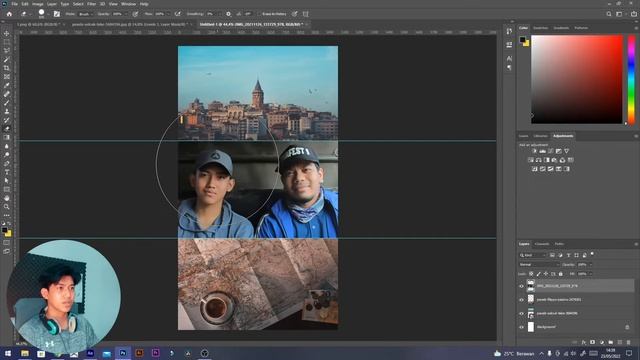Open the Image menu
The image size is (640, 360).
38,4
